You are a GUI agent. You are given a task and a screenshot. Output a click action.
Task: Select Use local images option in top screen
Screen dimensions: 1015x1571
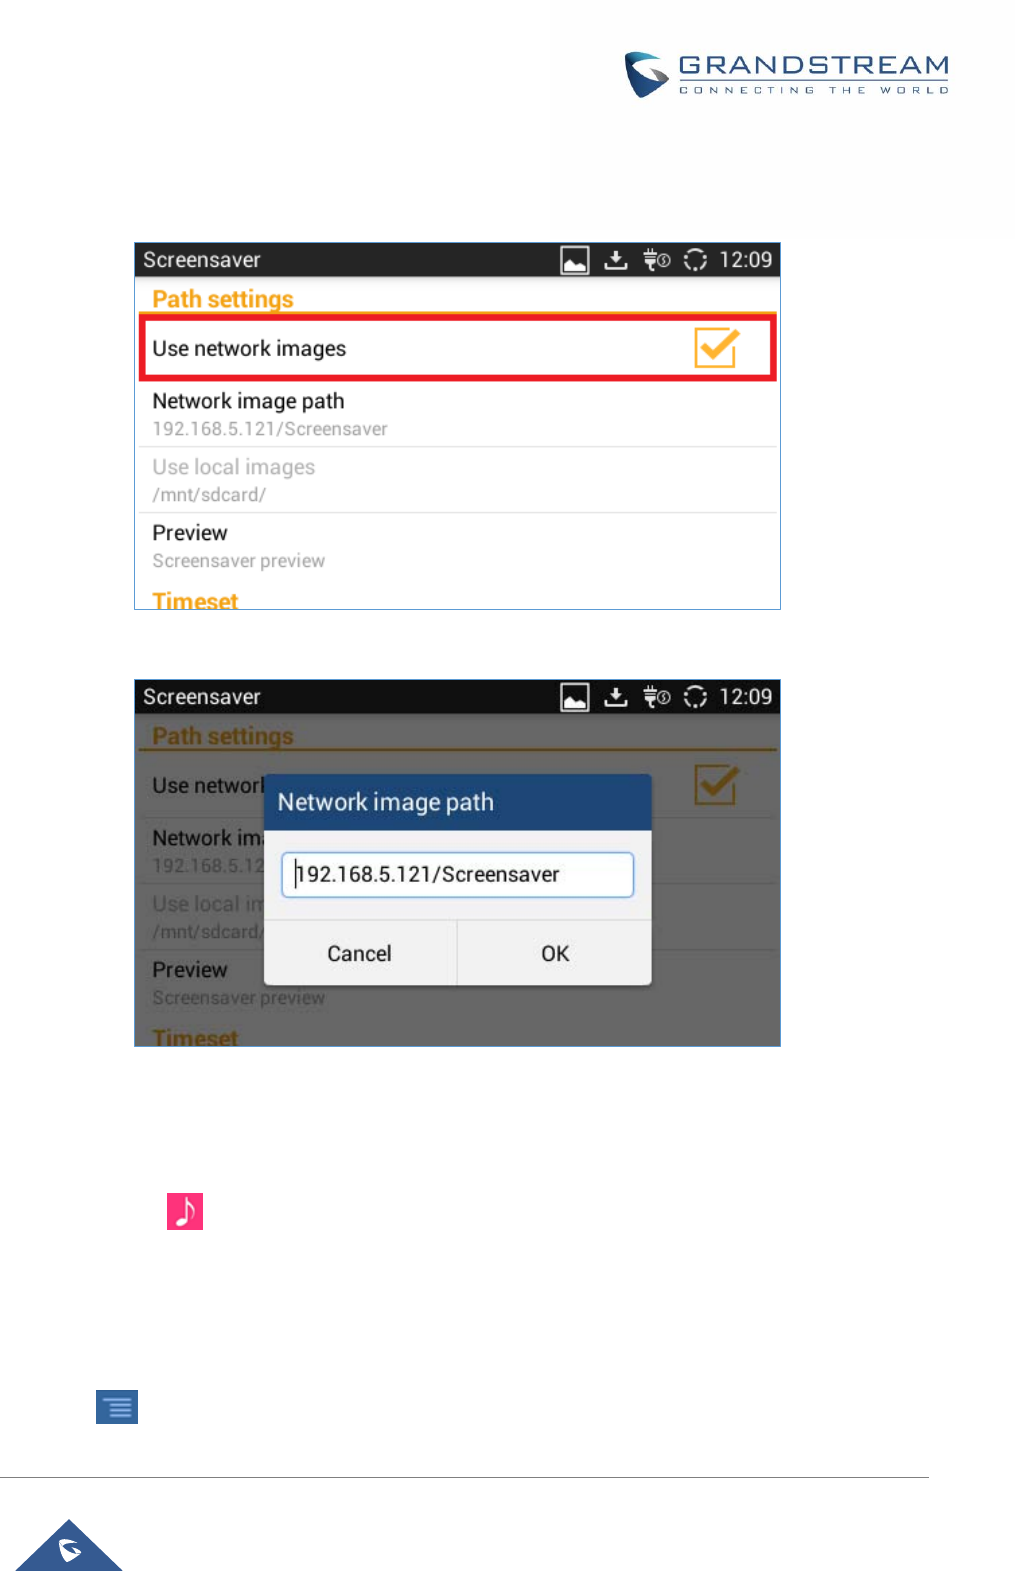pyautogui.click(x=458, y=480)
